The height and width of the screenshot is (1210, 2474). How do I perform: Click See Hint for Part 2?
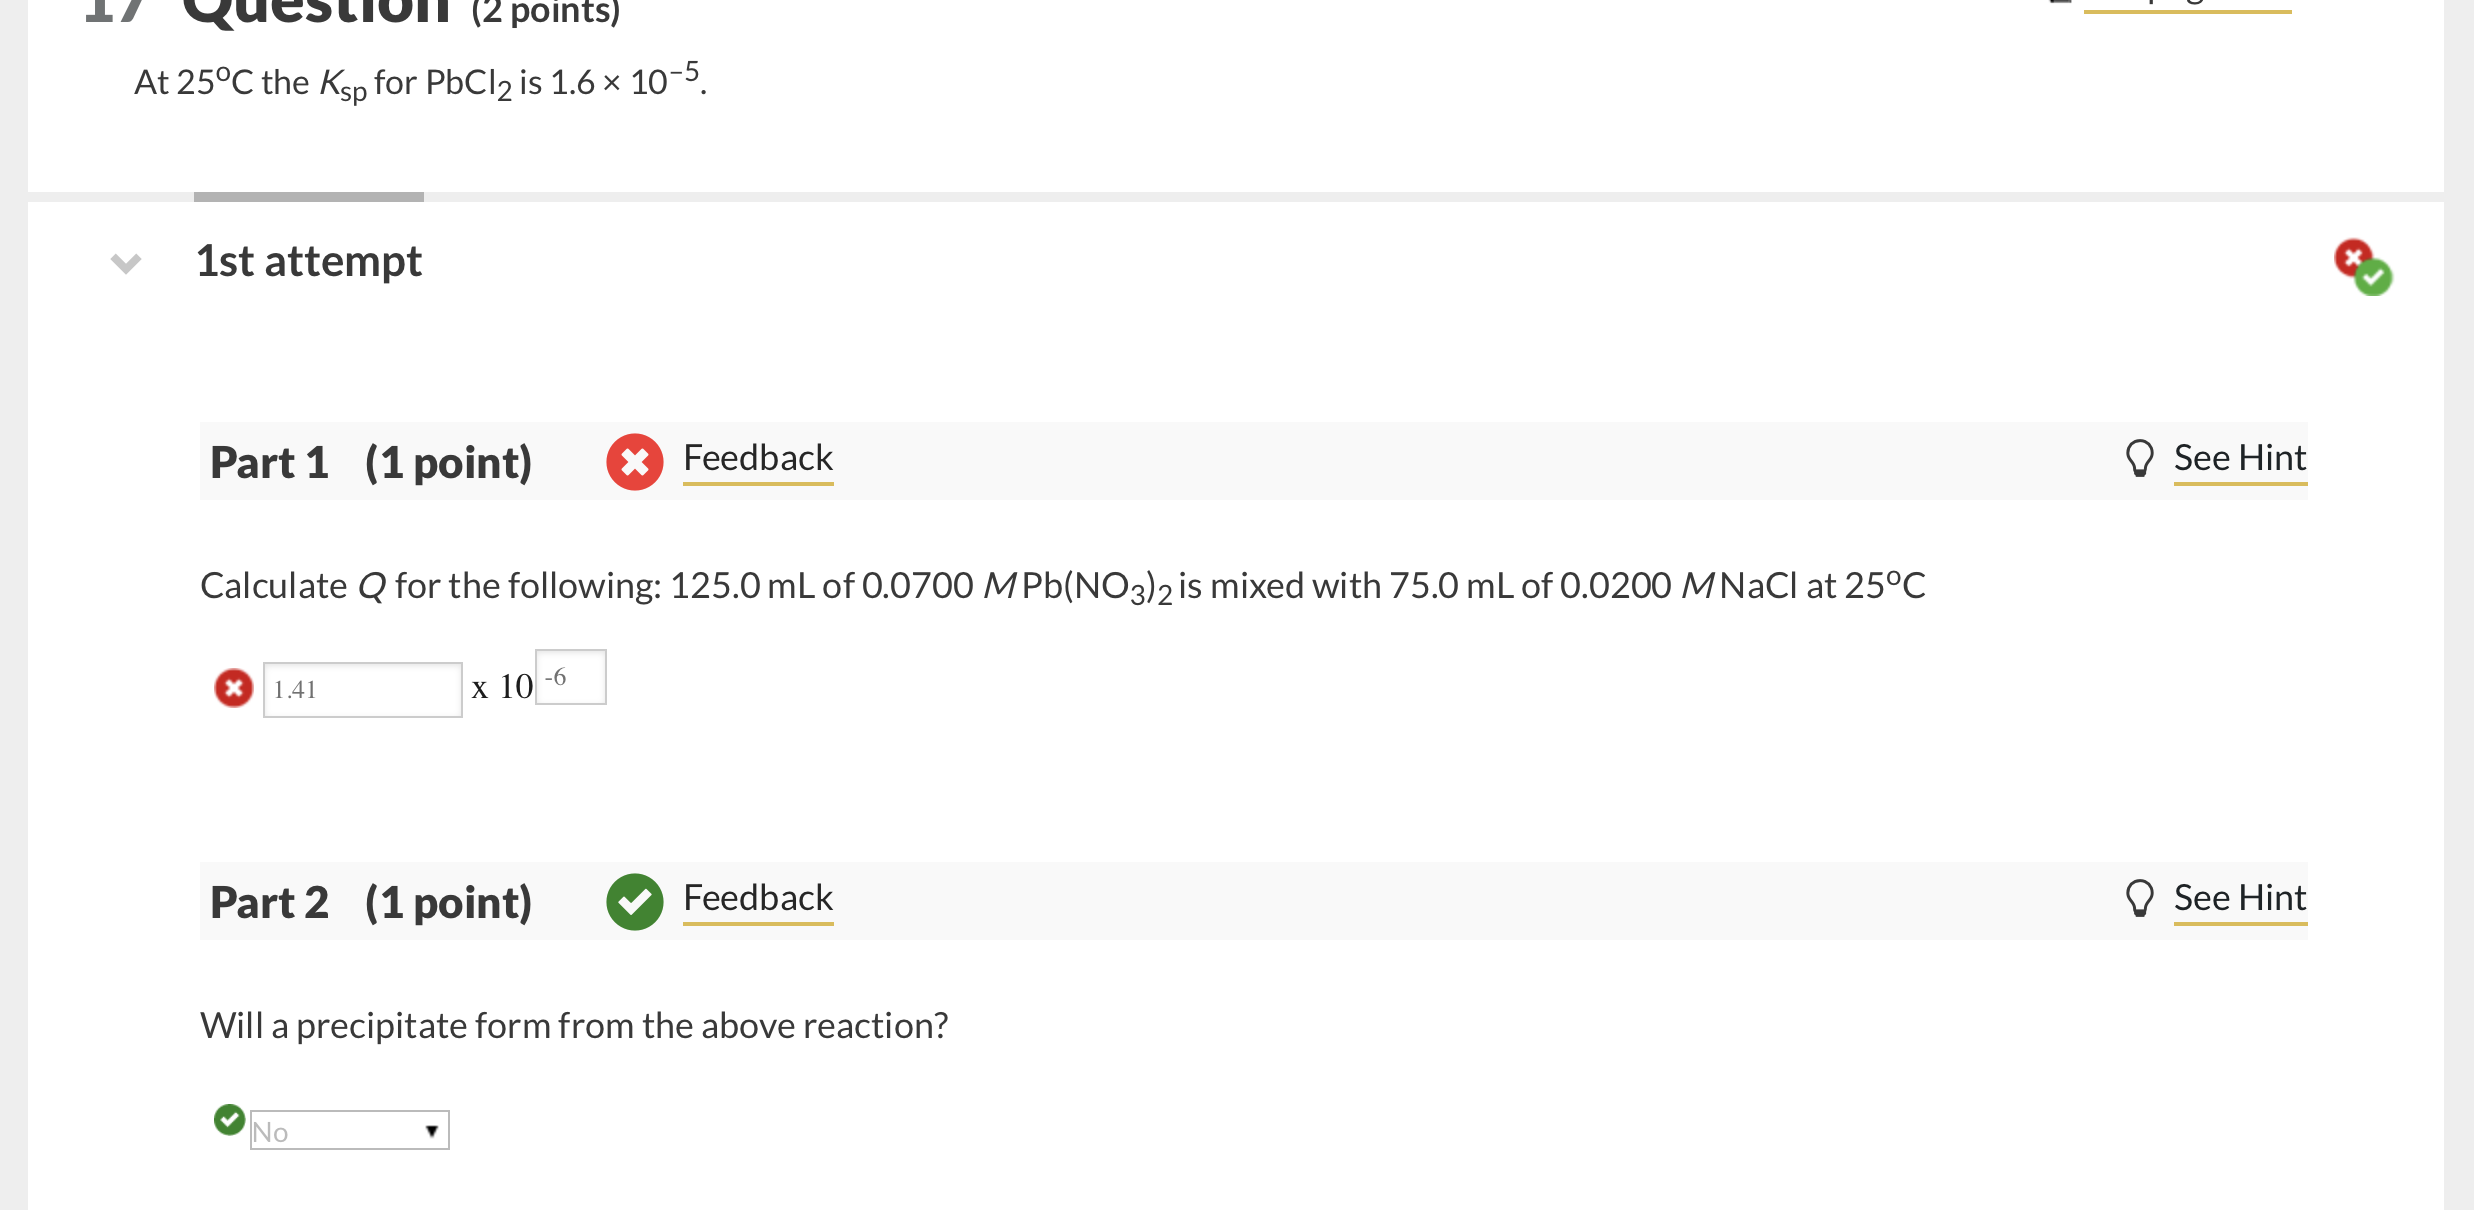pyautogui.click(x=2240, y=898)
